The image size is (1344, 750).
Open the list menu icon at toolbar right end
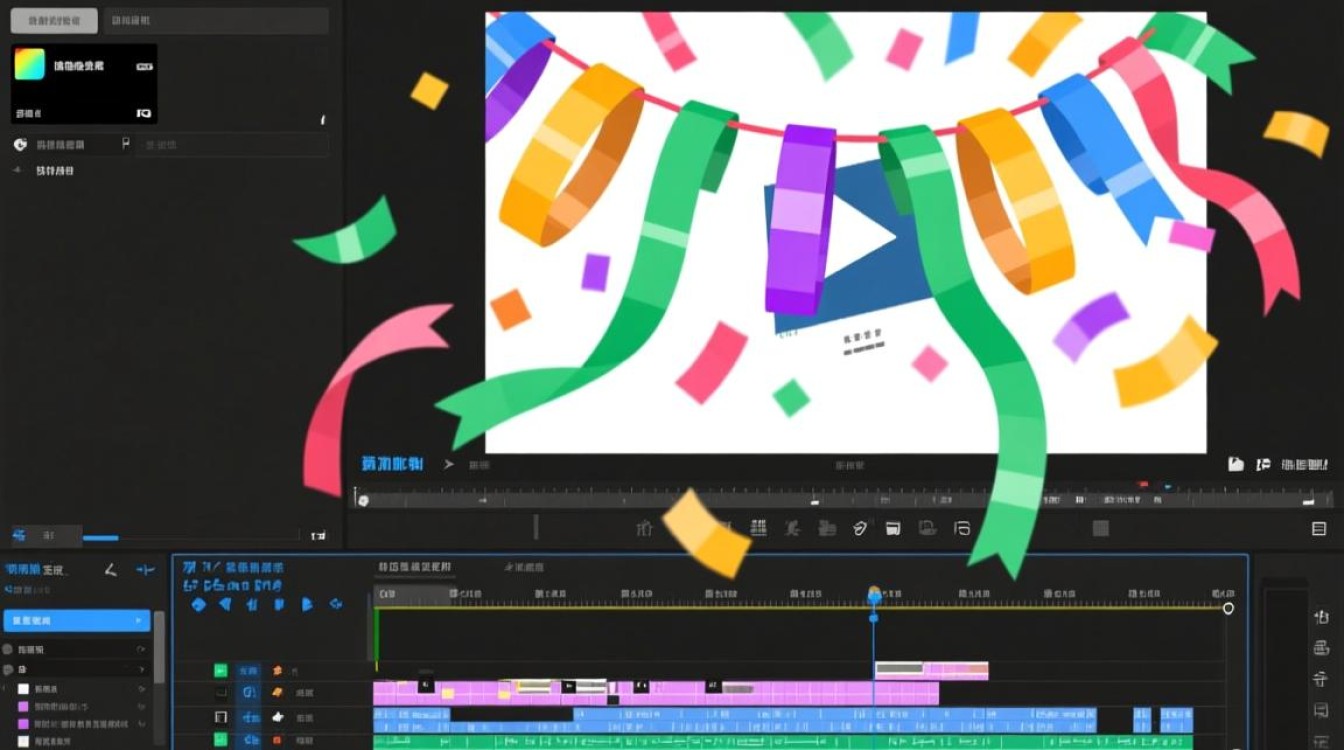tap(1319, 528)
